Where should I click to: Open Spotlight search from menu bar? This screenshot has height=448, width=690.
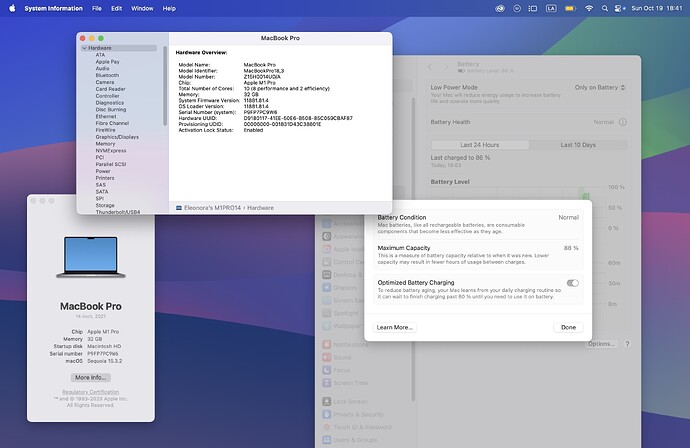tap(606, 8)
